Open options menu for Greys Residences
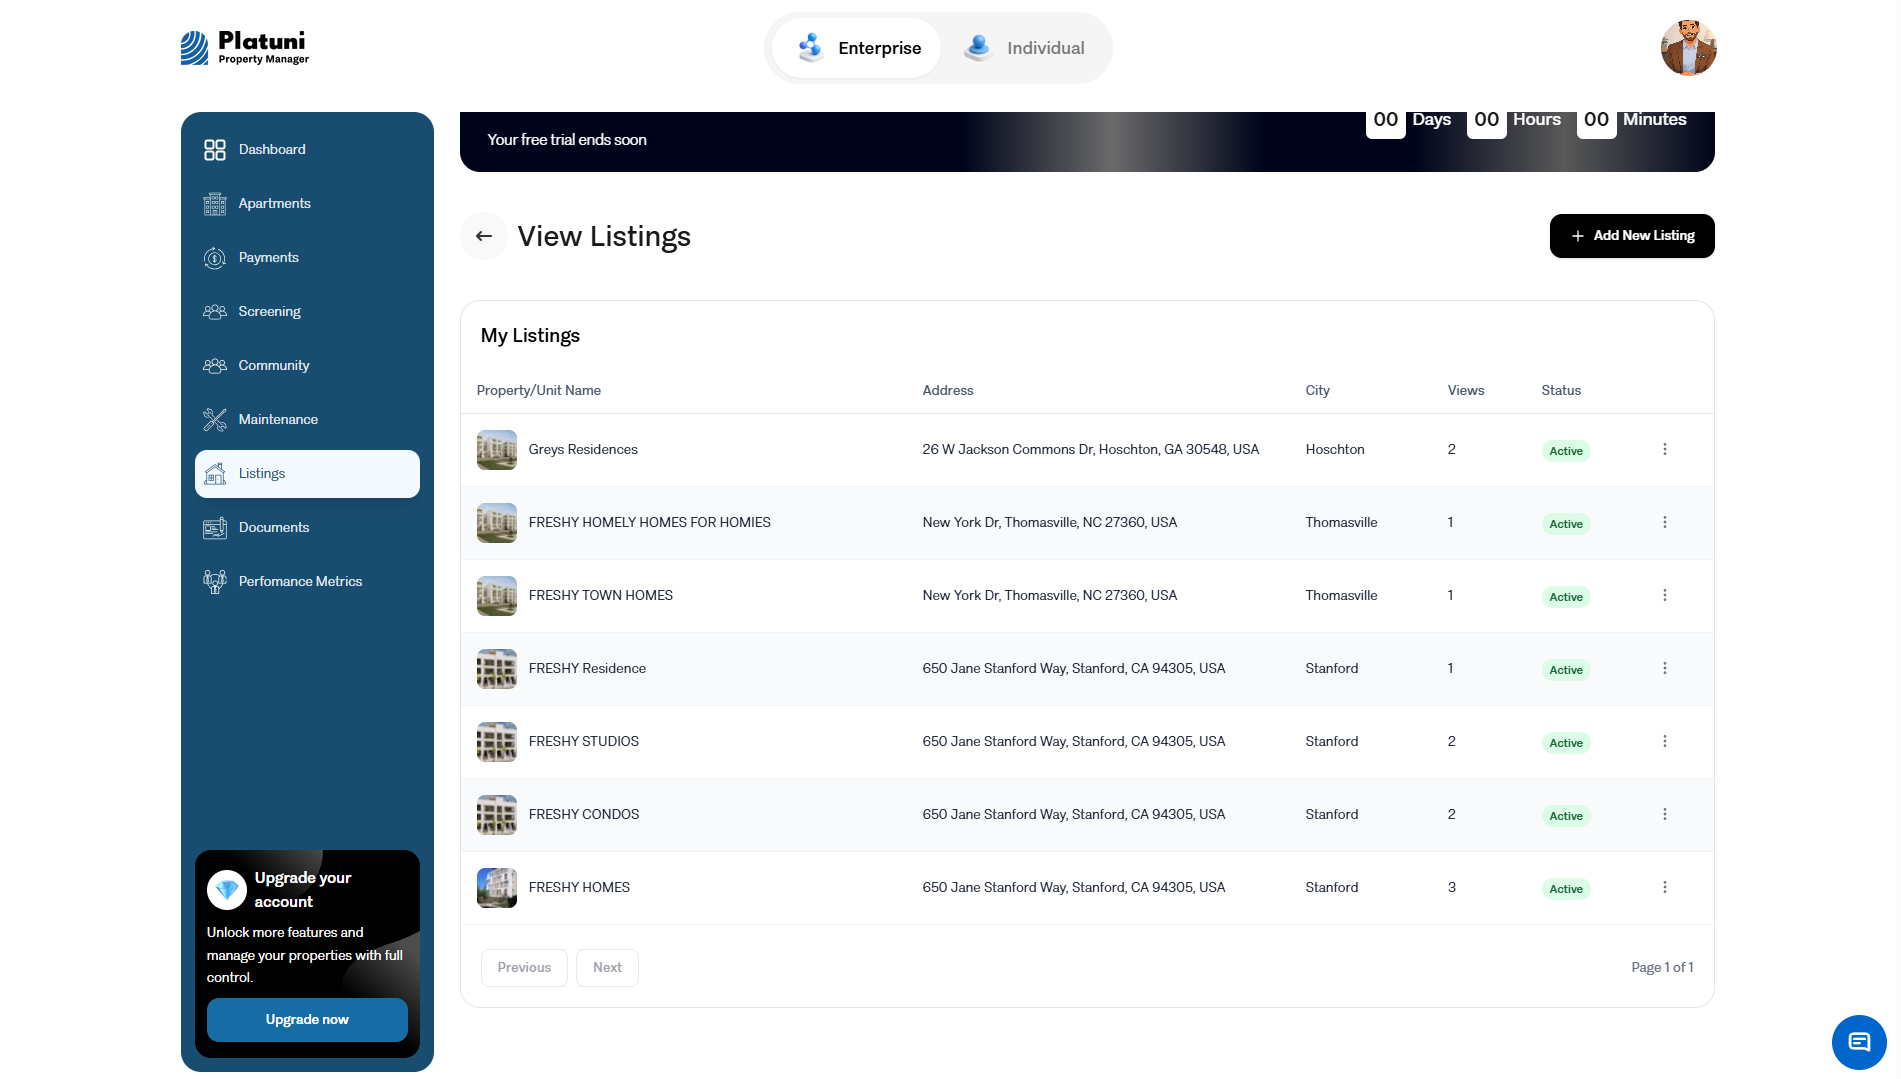1901x1079 pixels. pos(1665,450)
